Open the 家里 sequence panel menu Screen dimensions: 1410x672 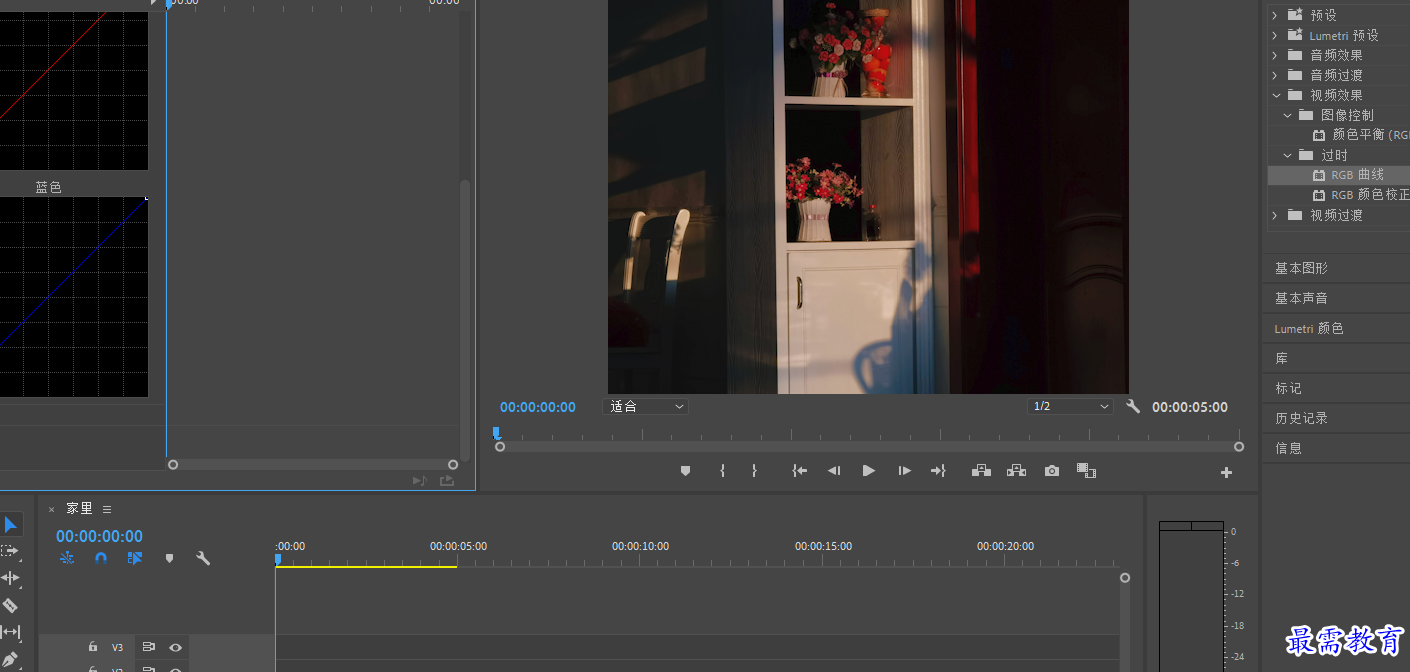[107, 509]
